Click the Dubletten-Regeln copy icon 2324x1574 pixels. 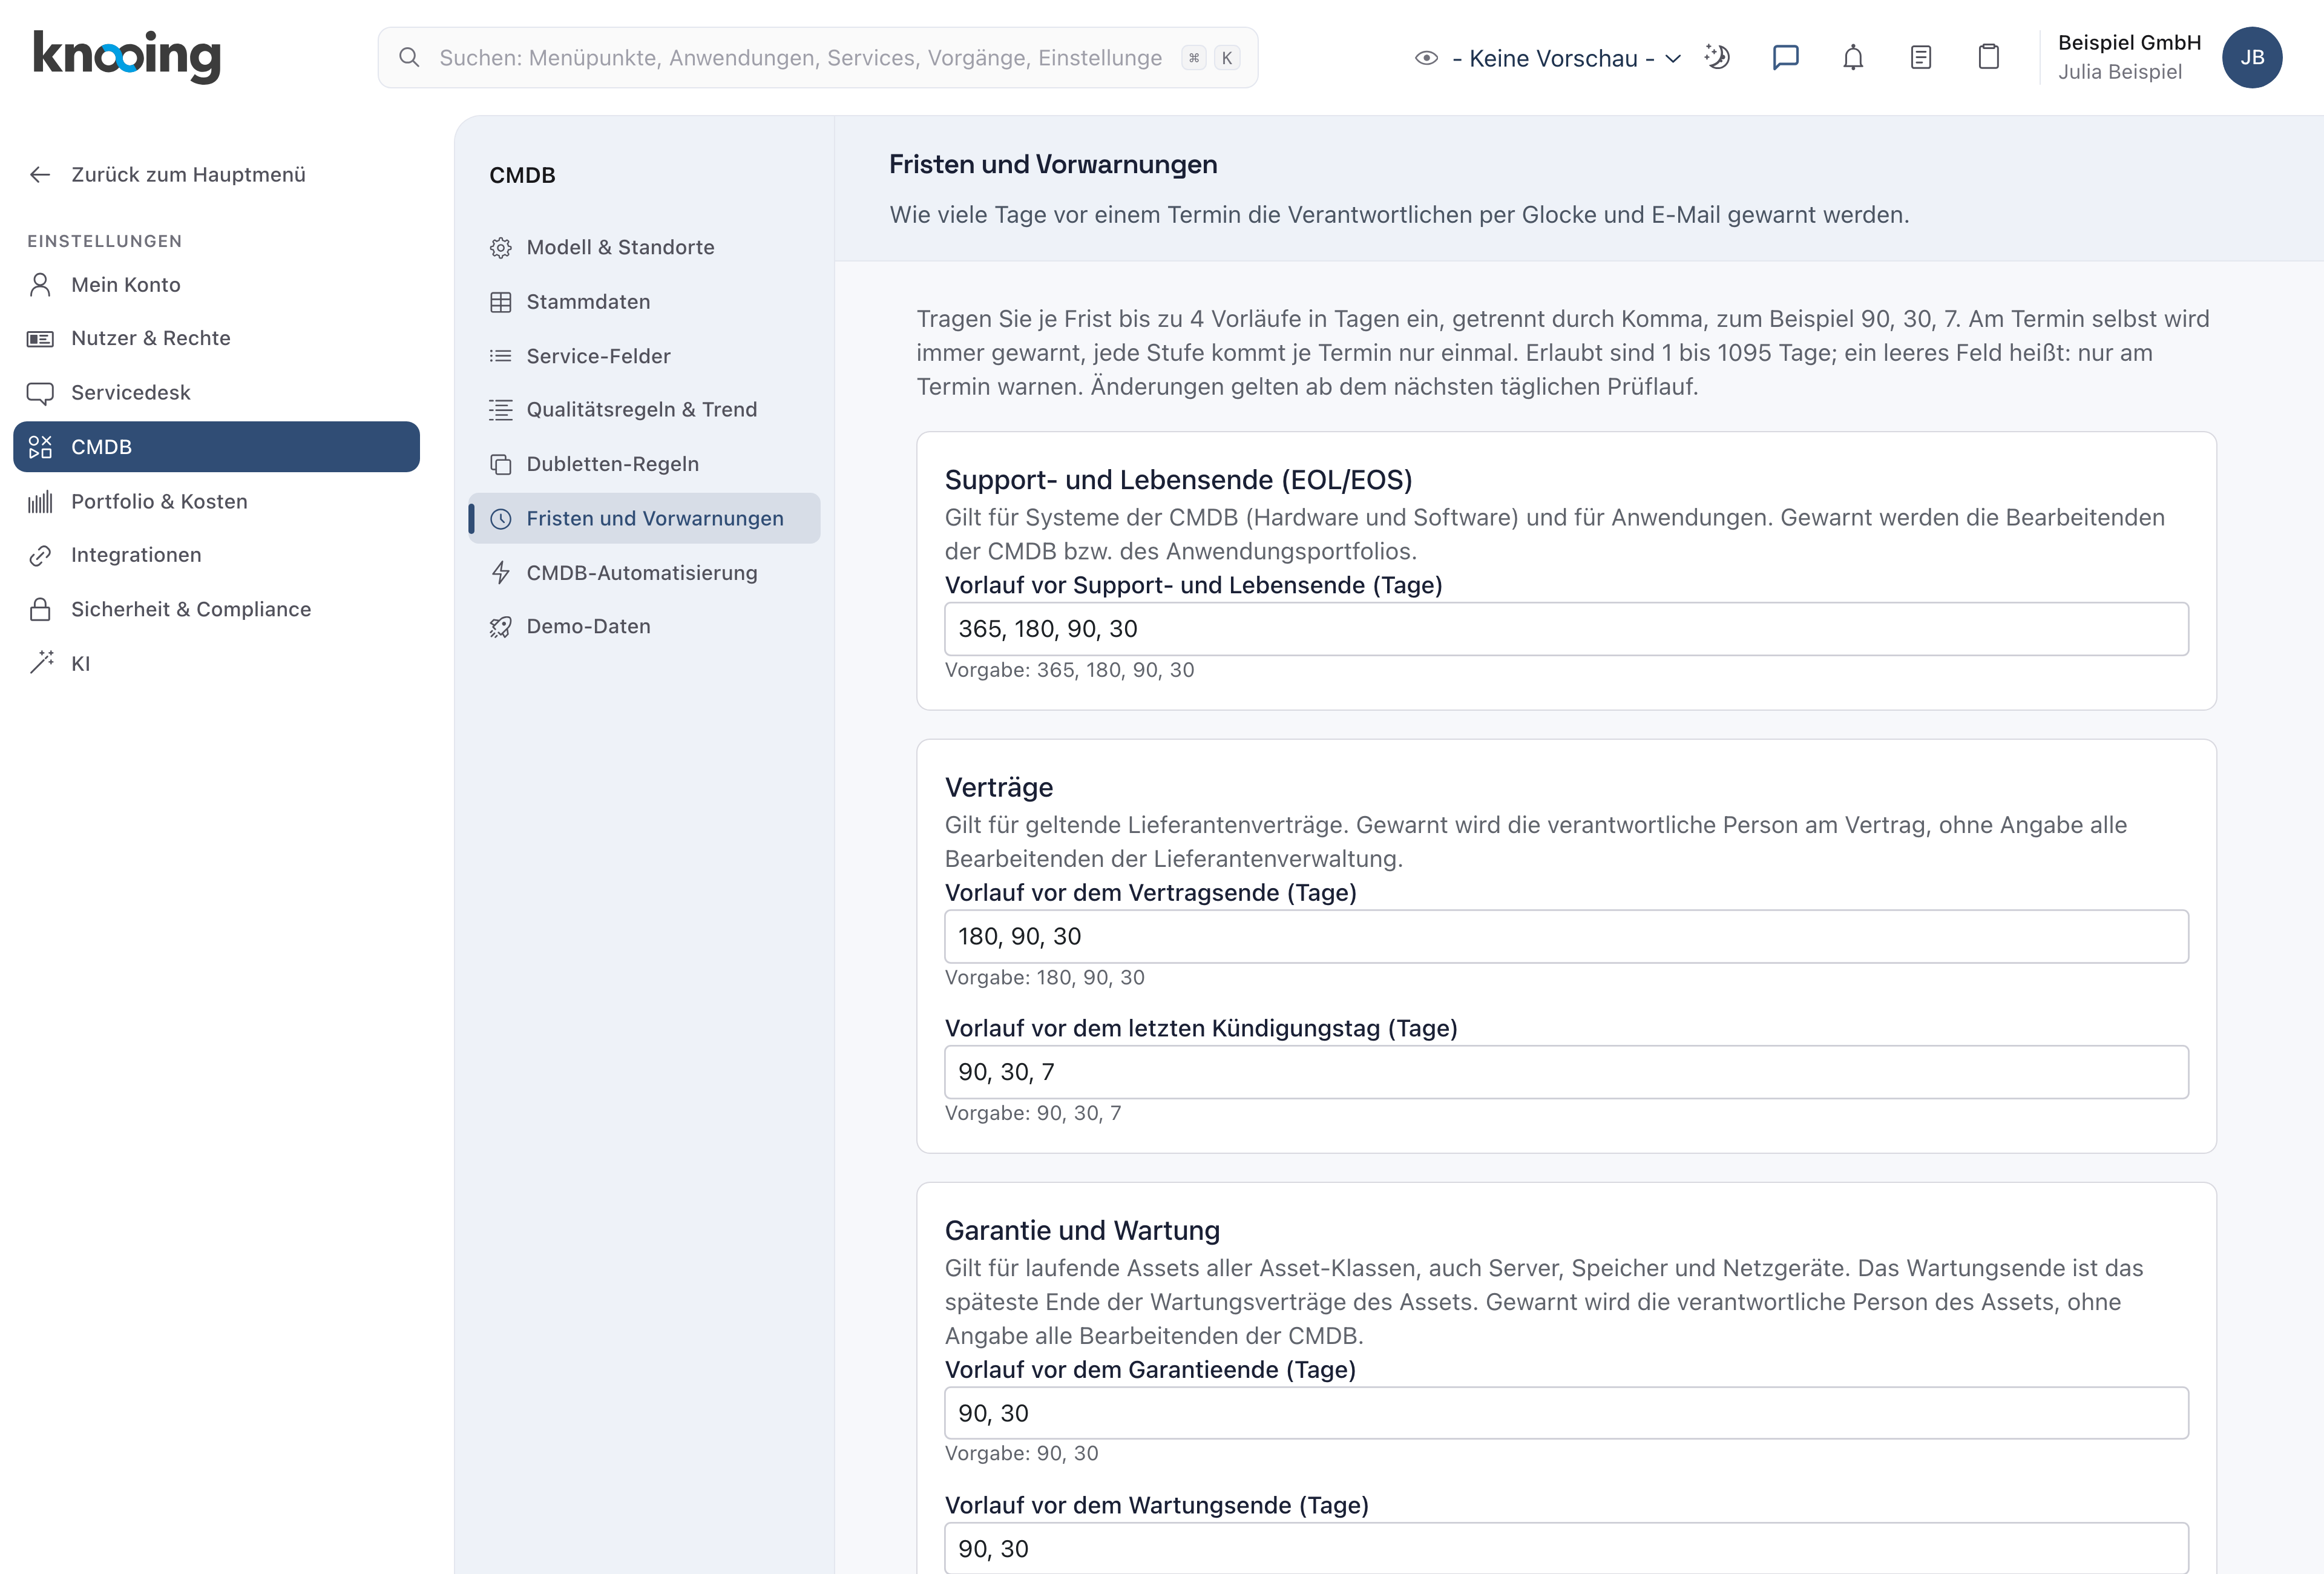coord(501,464)
